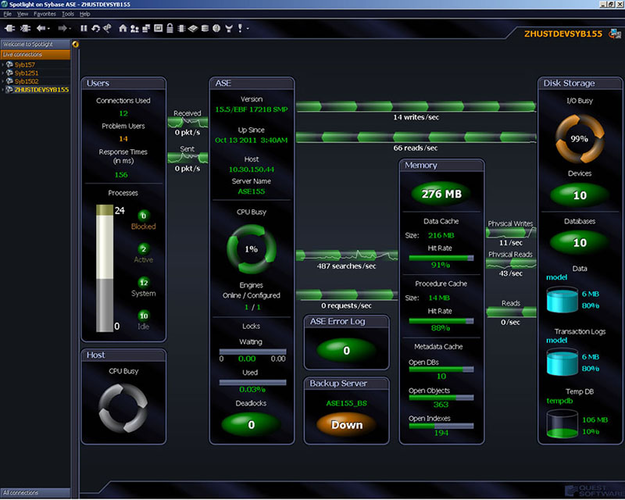Select Syb1502 in connection list
The width and height of the screenshot is (625, 500).
pyautogui.click(x=26, y=81)
